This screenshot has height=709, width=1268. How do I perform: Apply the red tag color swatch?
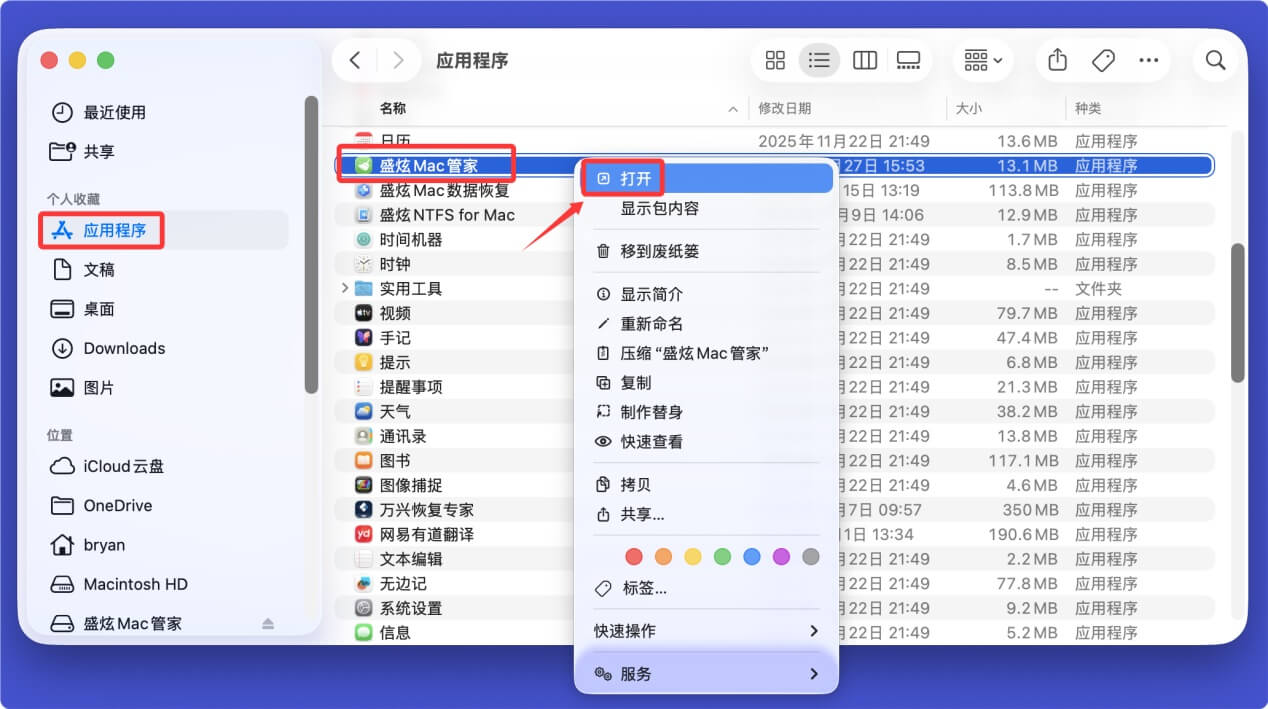(x=634, y=555)
